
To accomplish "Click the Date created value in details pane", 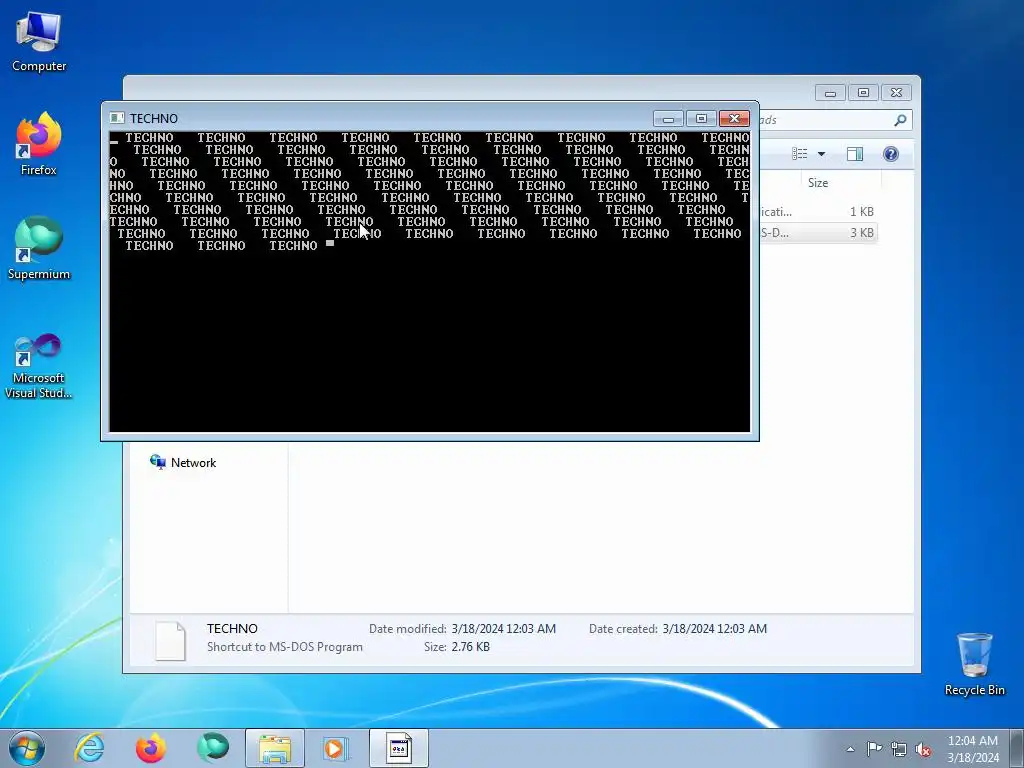I will [x=714, y=629].
